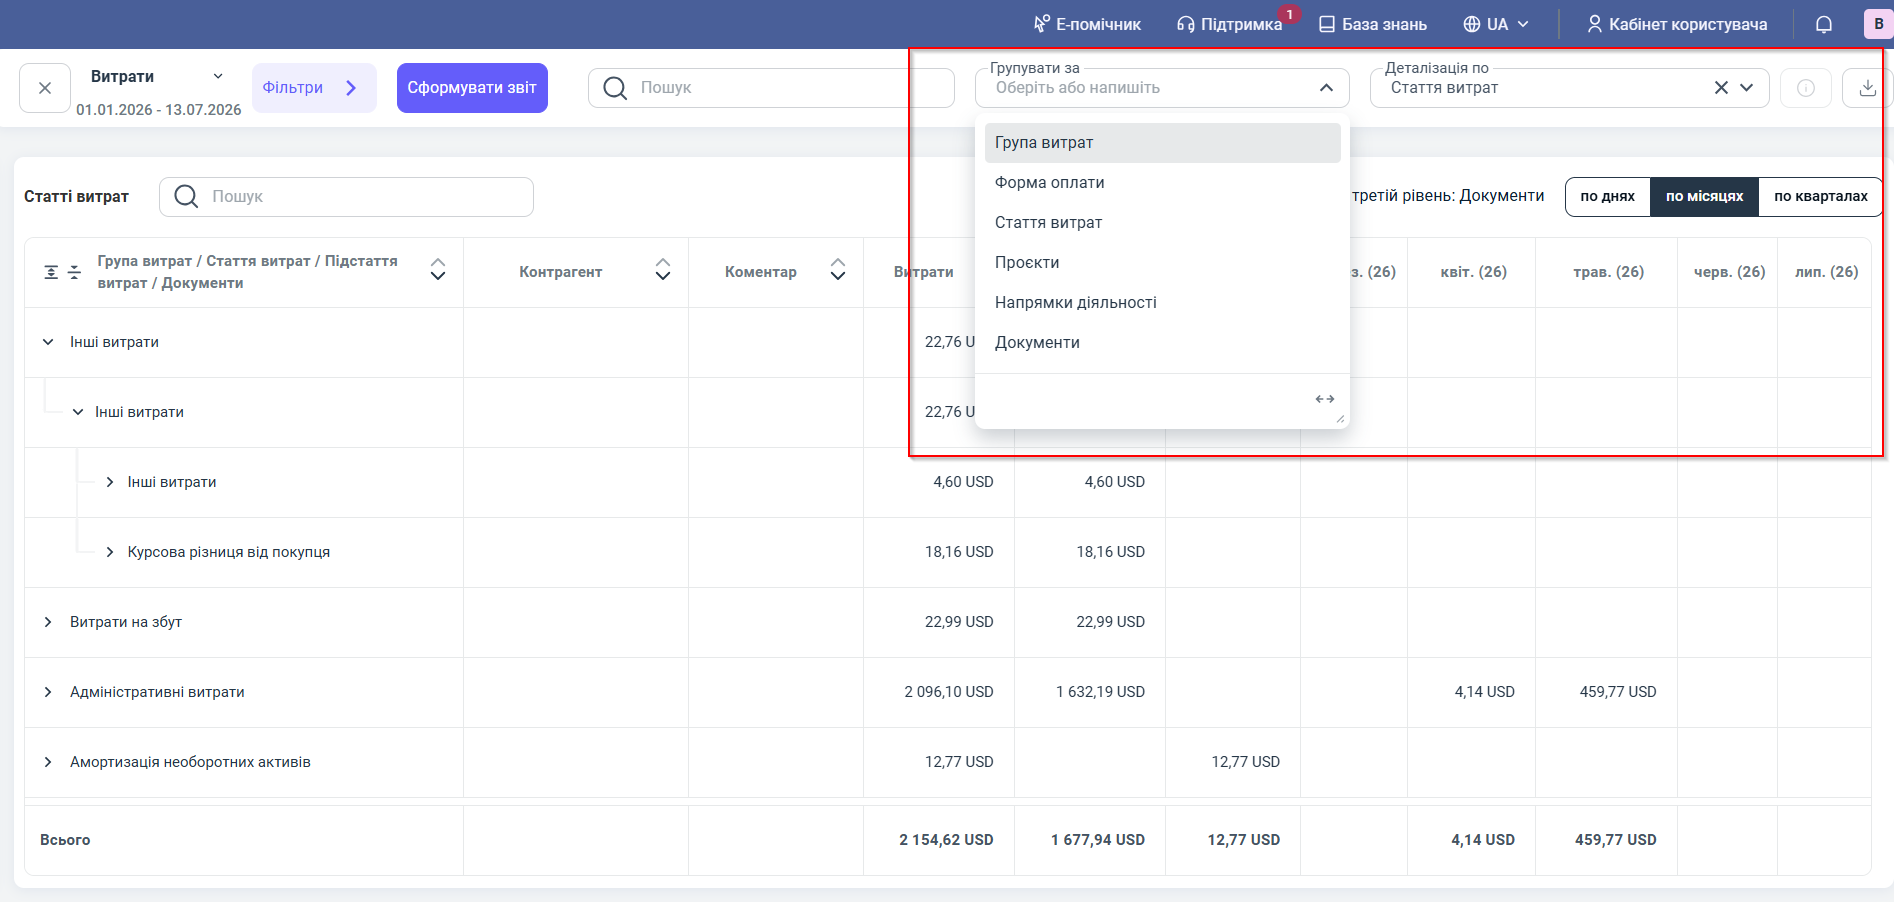
Task: Close the Витрати report with X button
Action: pyautogui.click(x=45, y=88)
